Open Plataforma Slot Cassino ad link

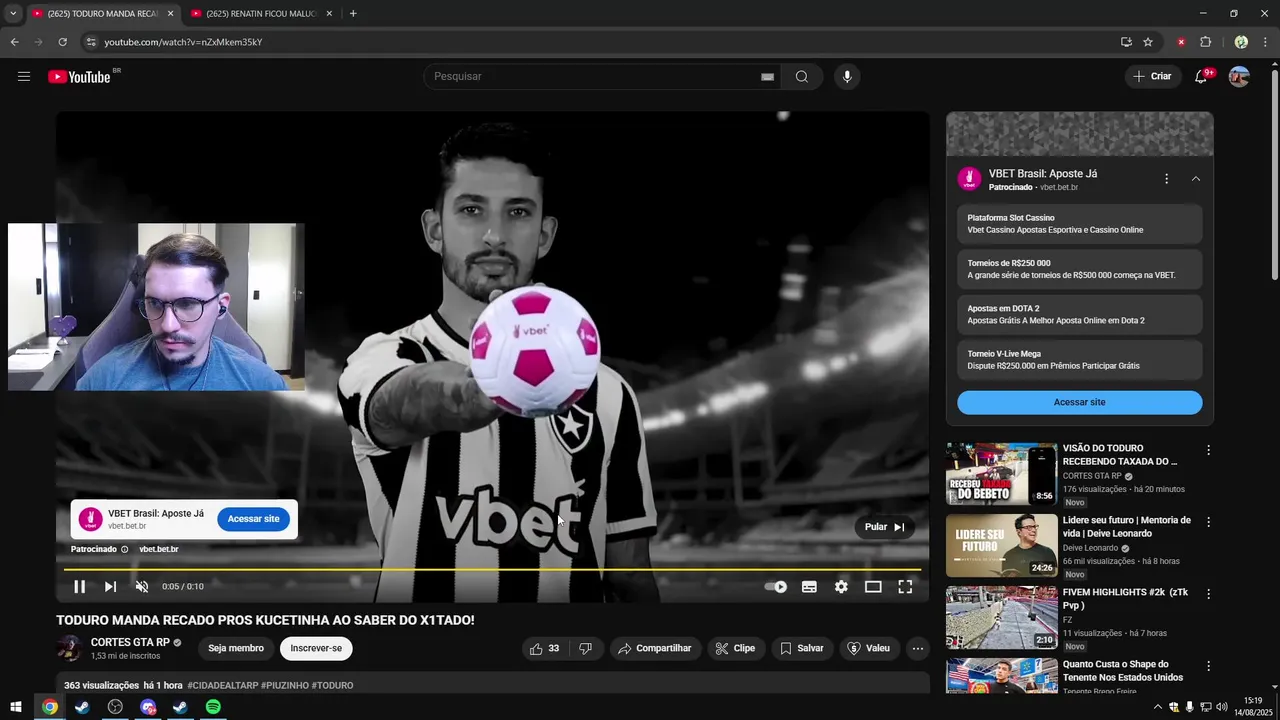tap(1079, 224)
